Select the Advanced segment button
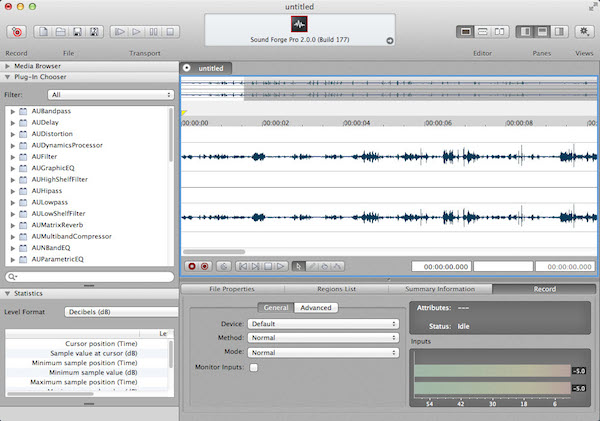This screenshot has width=600, height=421. 315,308
